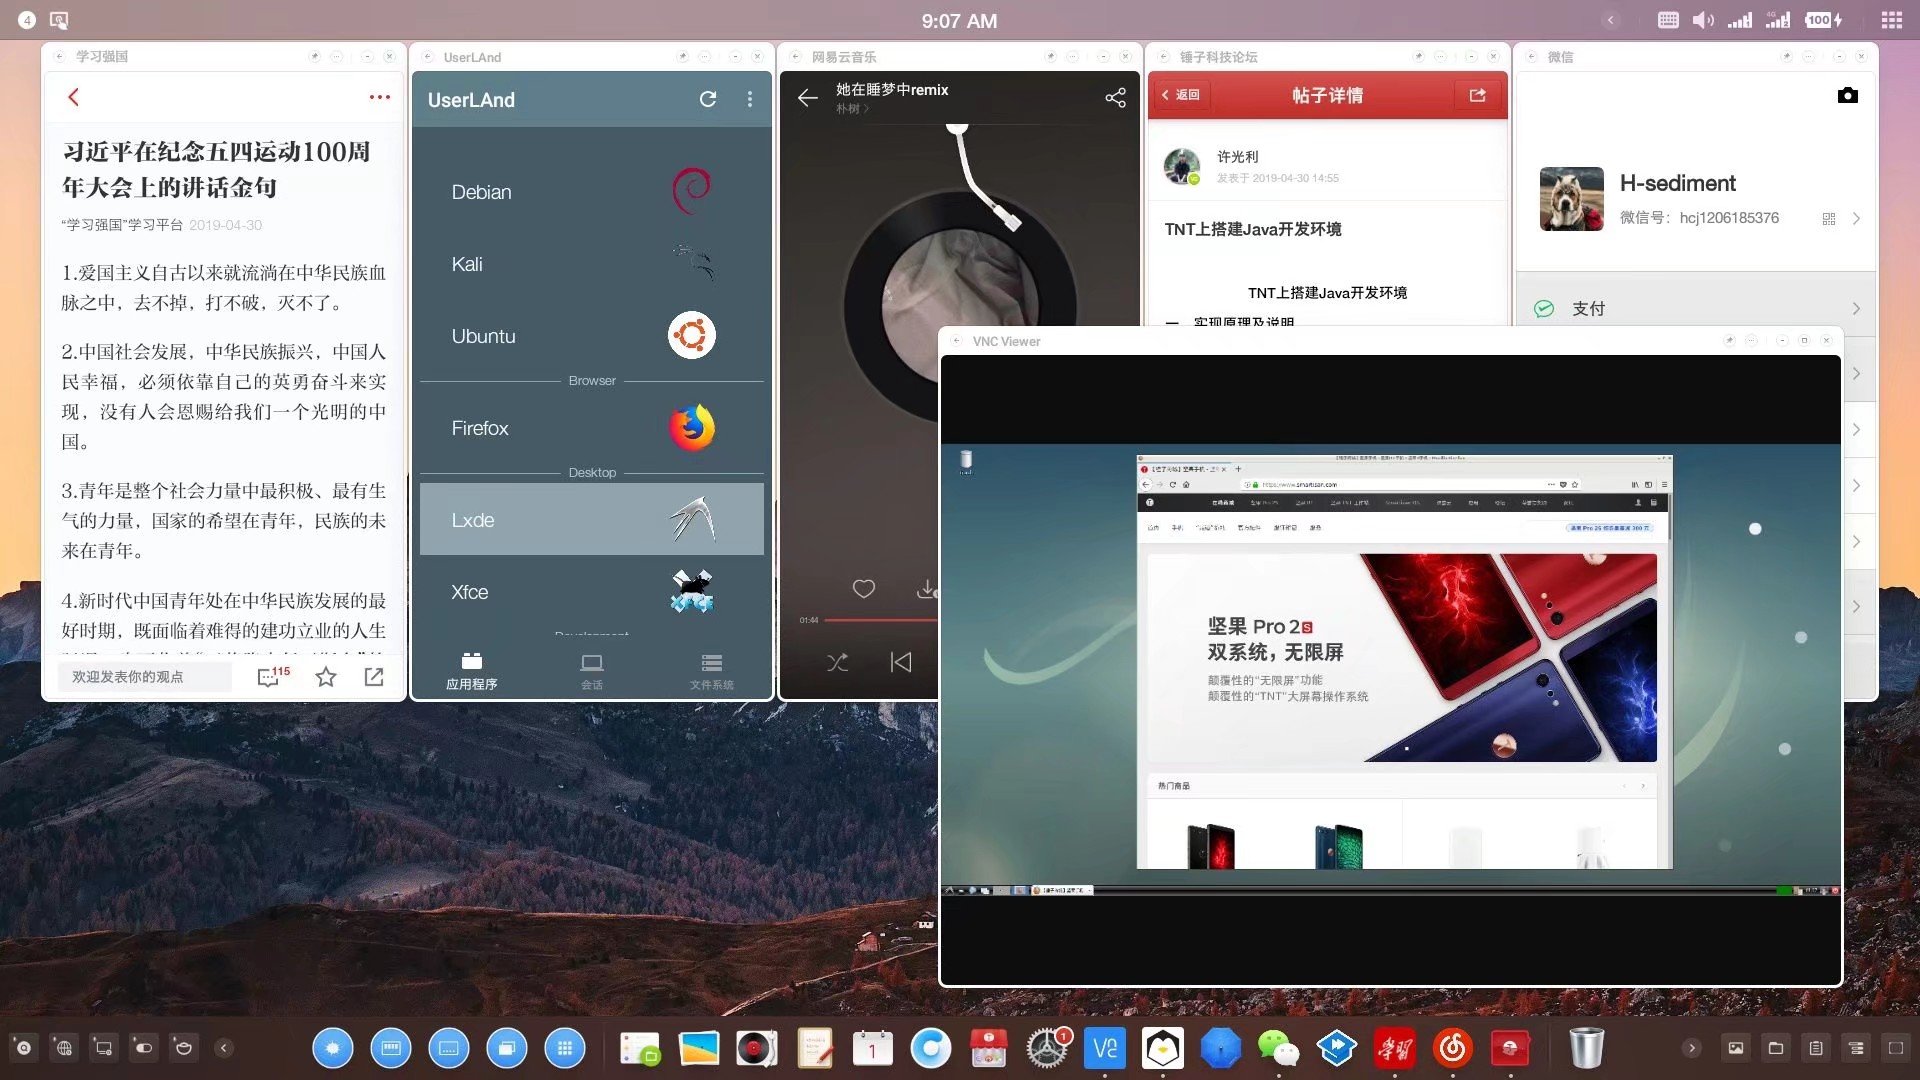The image size is (1920, 1080).
Task: Tap the heart icon to like the song
Action: tap(863, 589)
